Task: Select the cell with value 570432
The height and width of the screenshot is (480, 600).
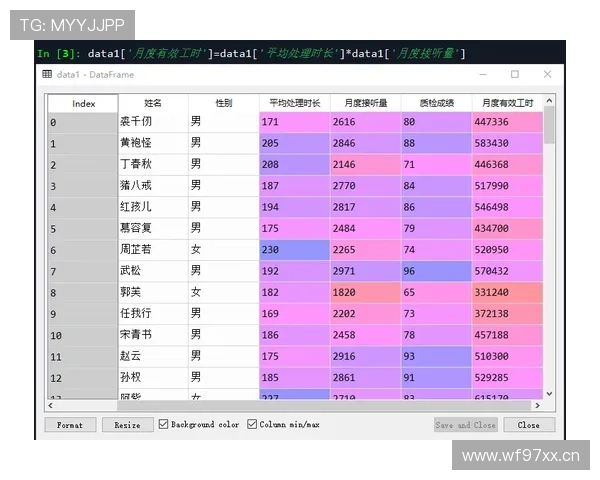Action: [x=507, y=271]
